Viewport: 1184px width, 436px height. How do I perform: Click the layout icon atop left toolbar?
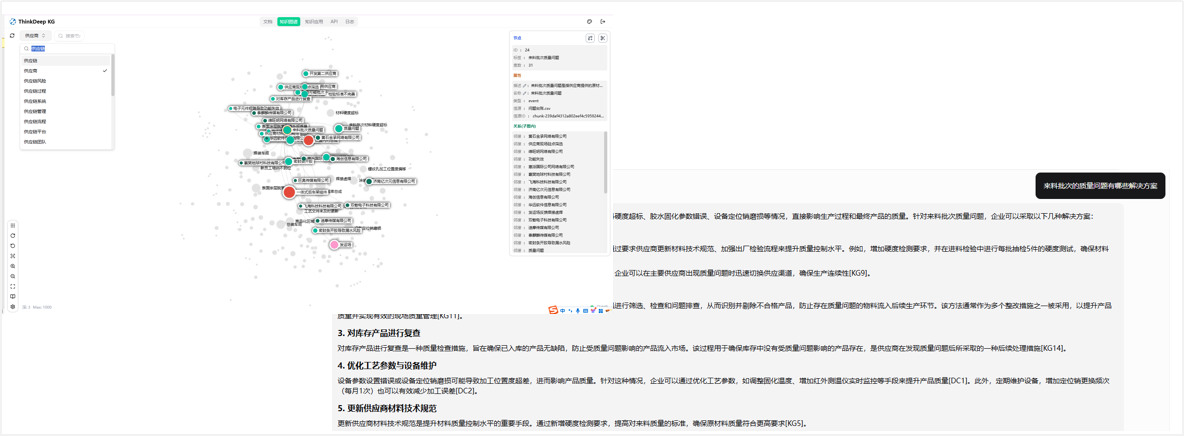[x=13, y=226]
